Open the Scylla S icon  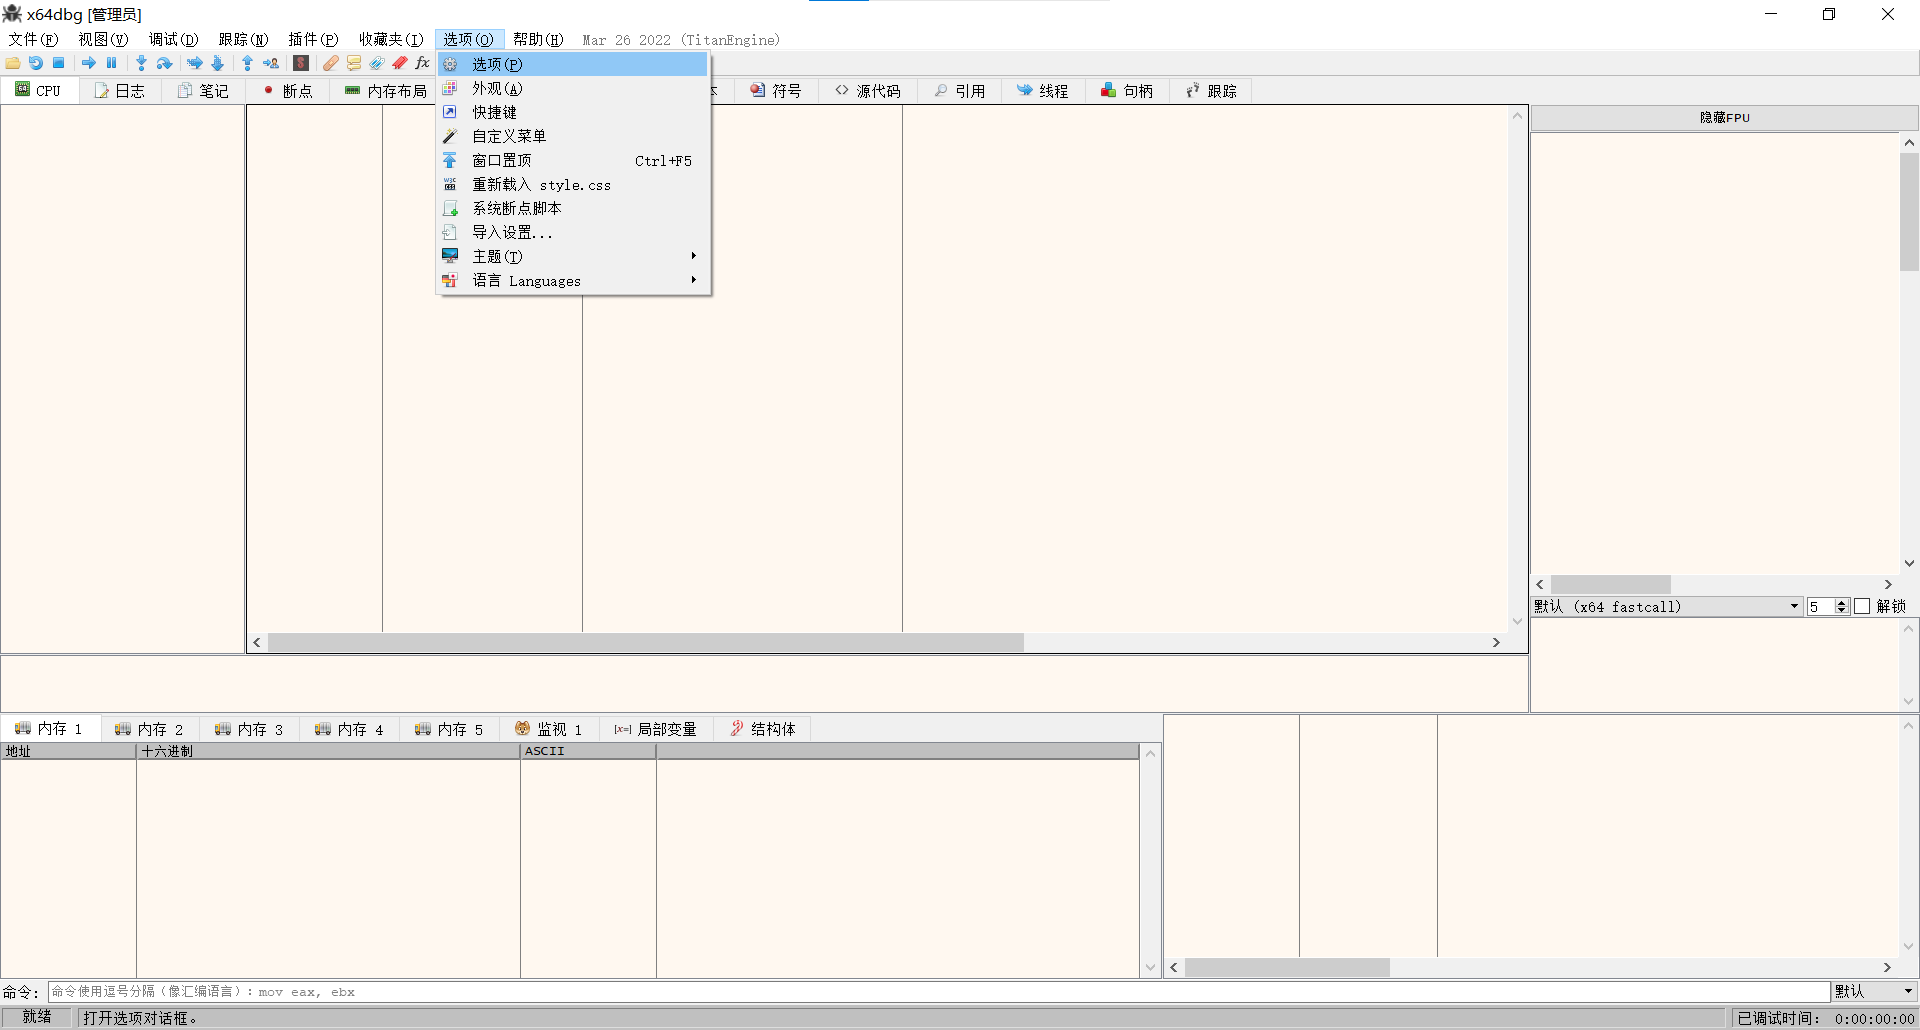point(301,63)
